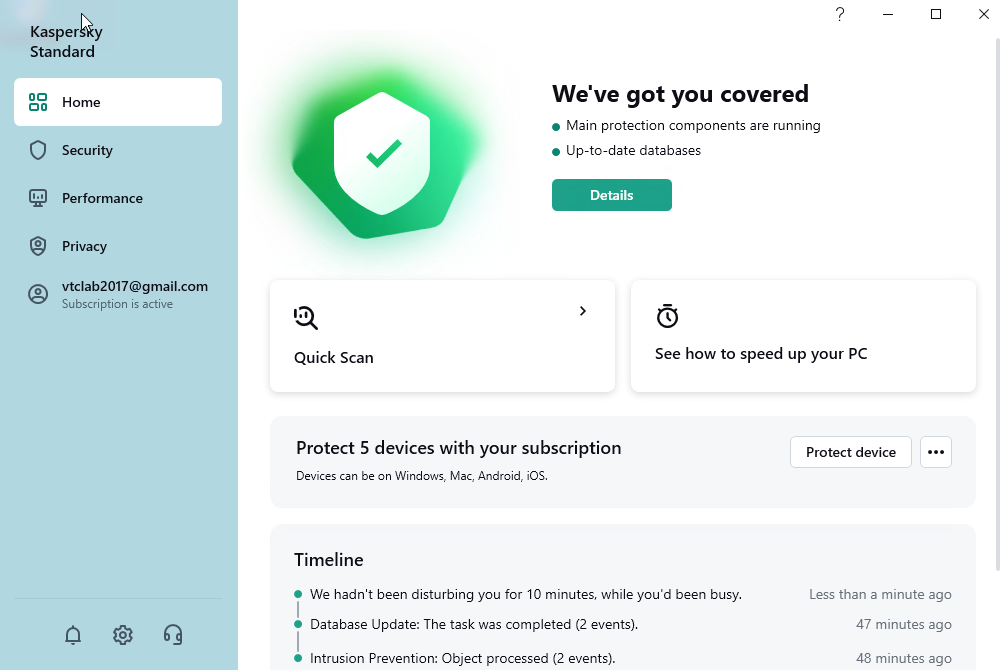1001x670 pixels.
Task: Click the stopwatch speed-up icon
Action: coord(667,316)
